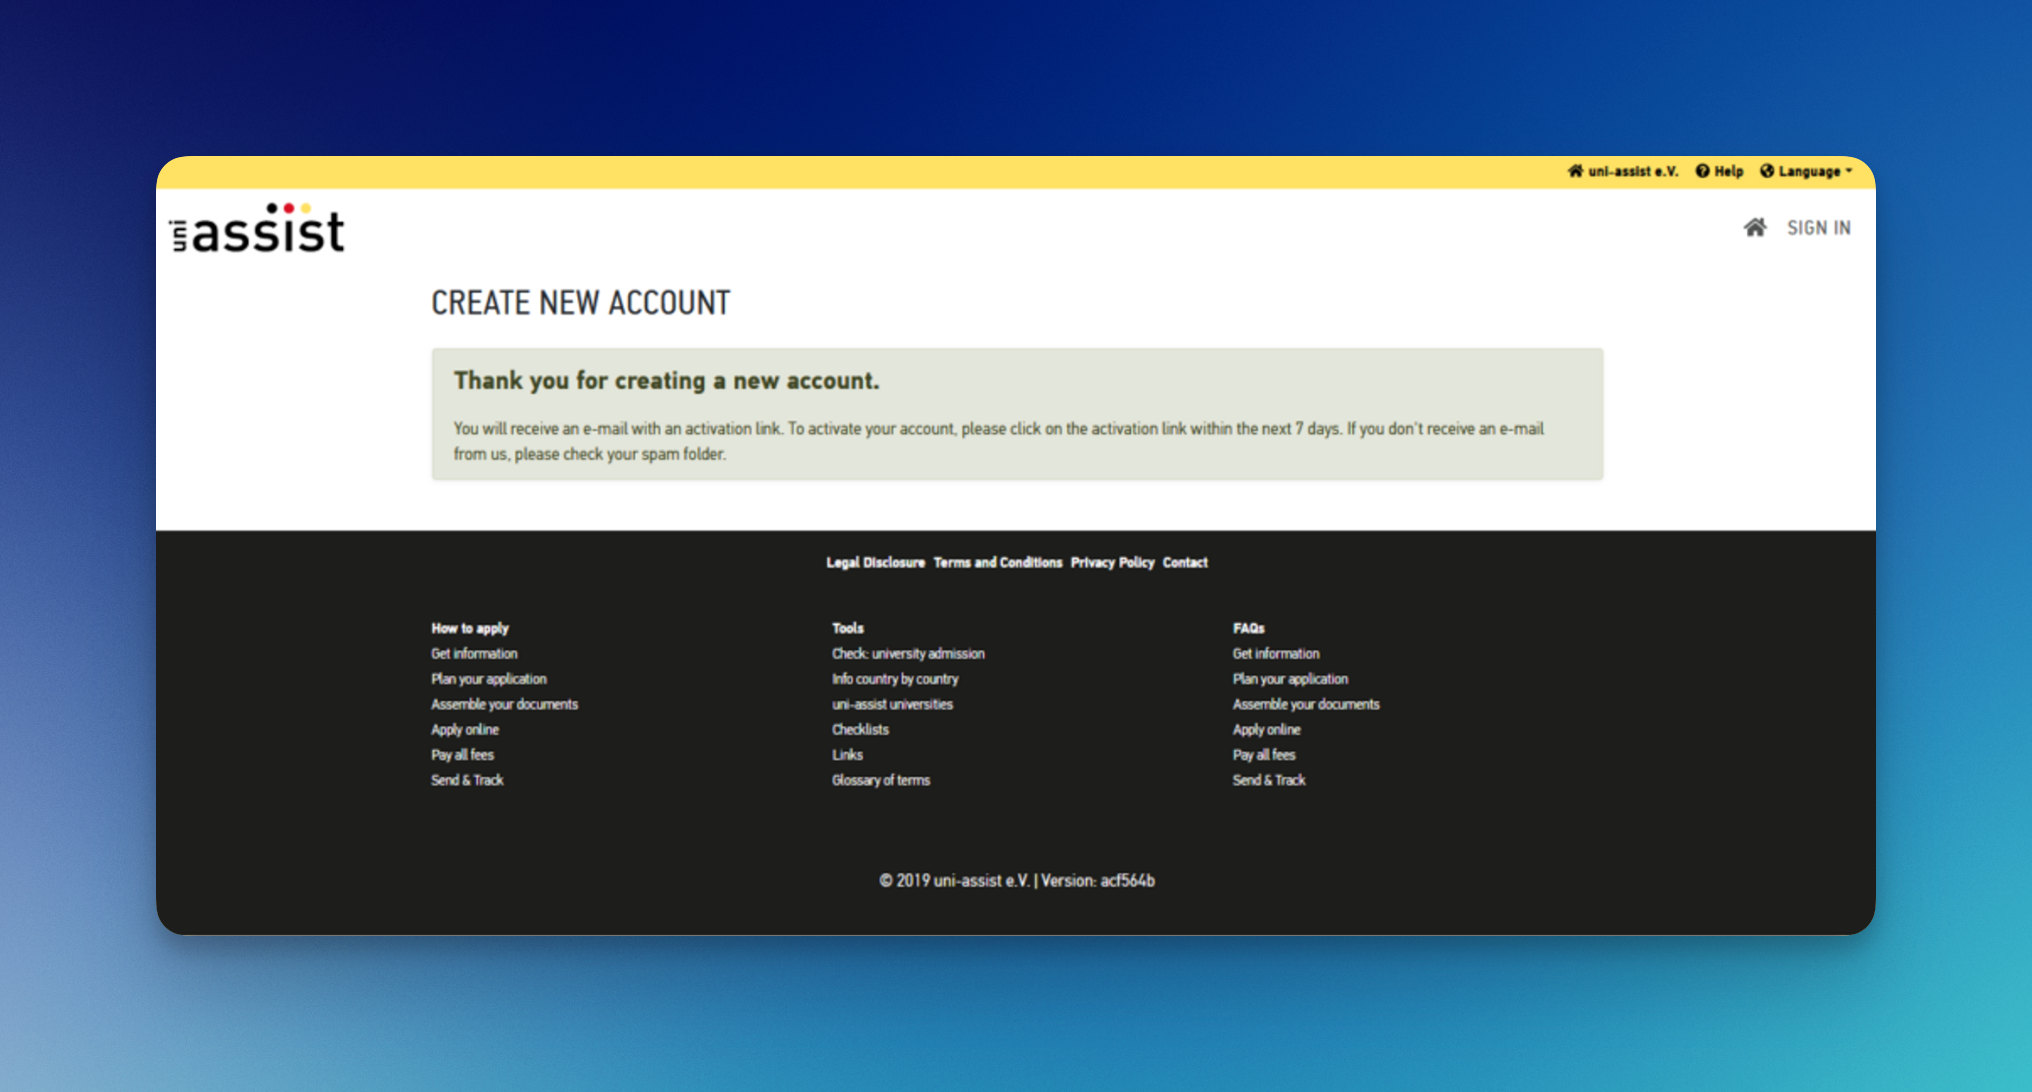2032x1092 pixels.
Task: Click Send & Track under FAQs
Action: click(x=1269, y=780)
